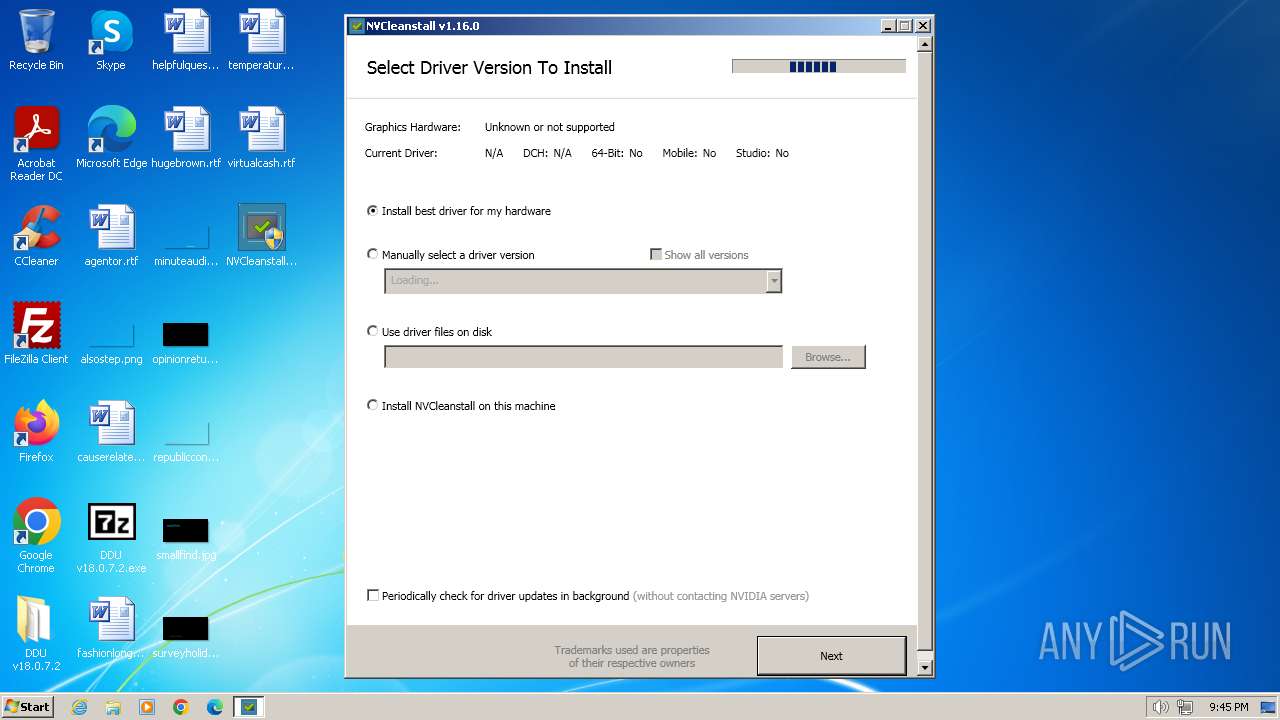Click the Browse button for driver files
The width and height of the screenshot is (1280, 720).
[x=828, y=357]
